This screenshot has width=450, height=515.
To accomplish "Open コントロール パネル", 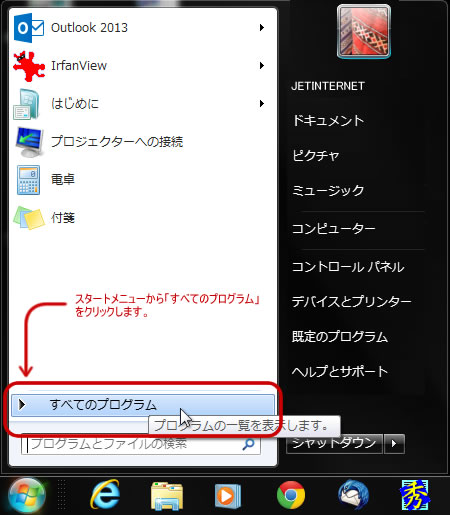I will pyautogui.click(x=348, y=267).
